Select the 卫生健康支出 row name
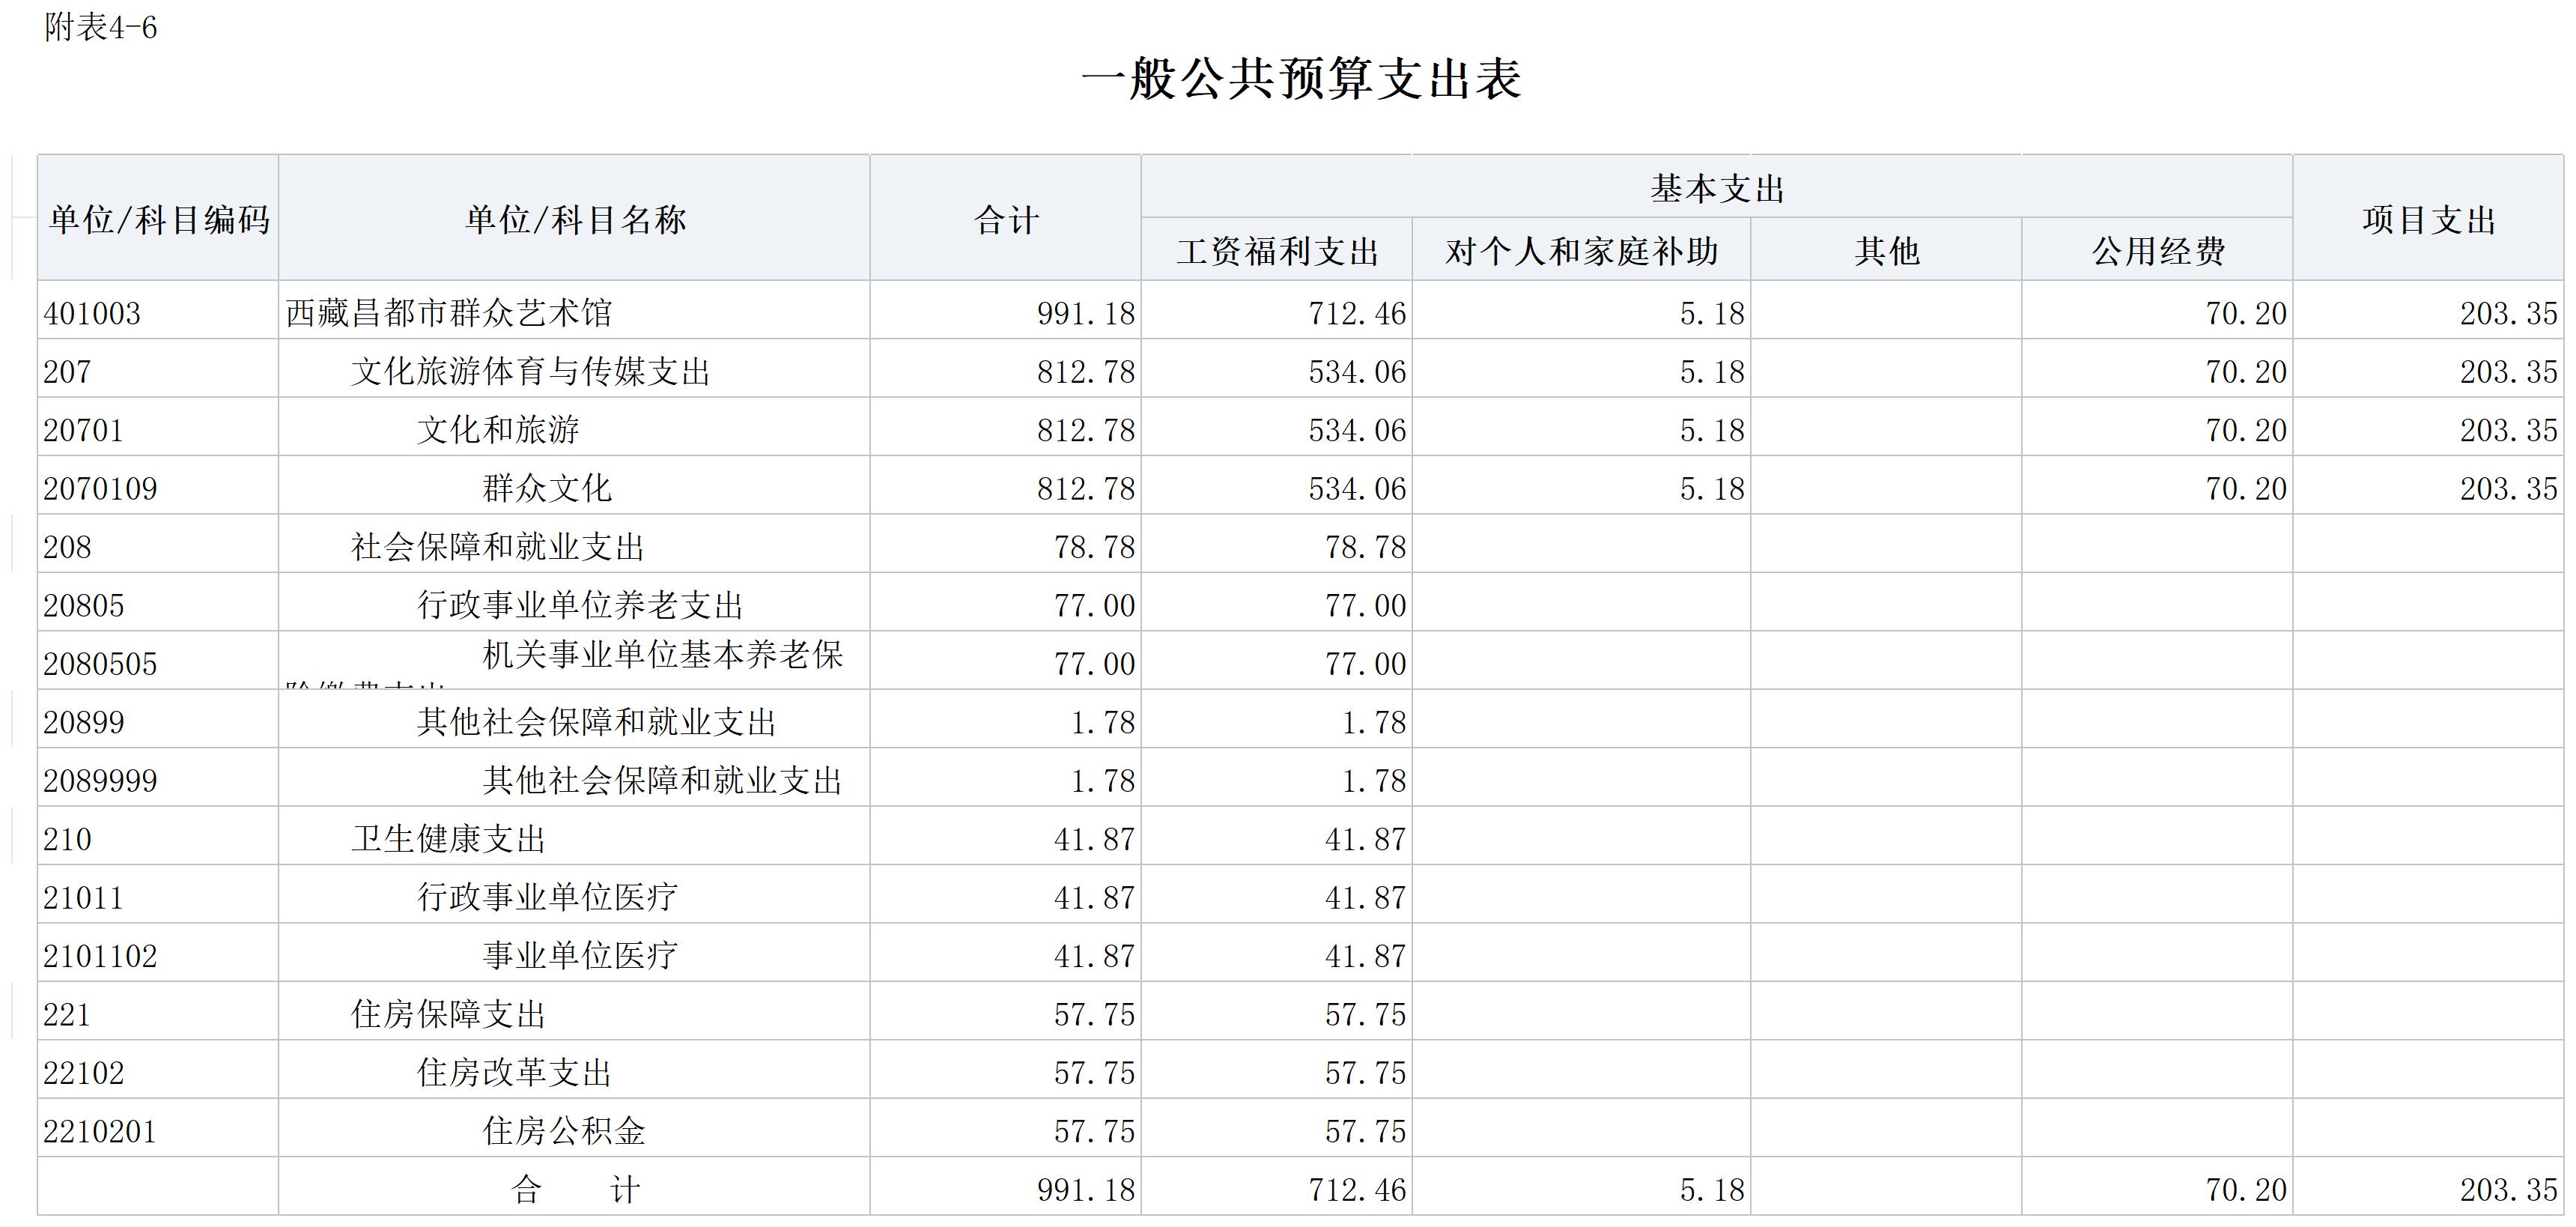The height and width of the screenshot is (1227, 2576). (448, 838)
